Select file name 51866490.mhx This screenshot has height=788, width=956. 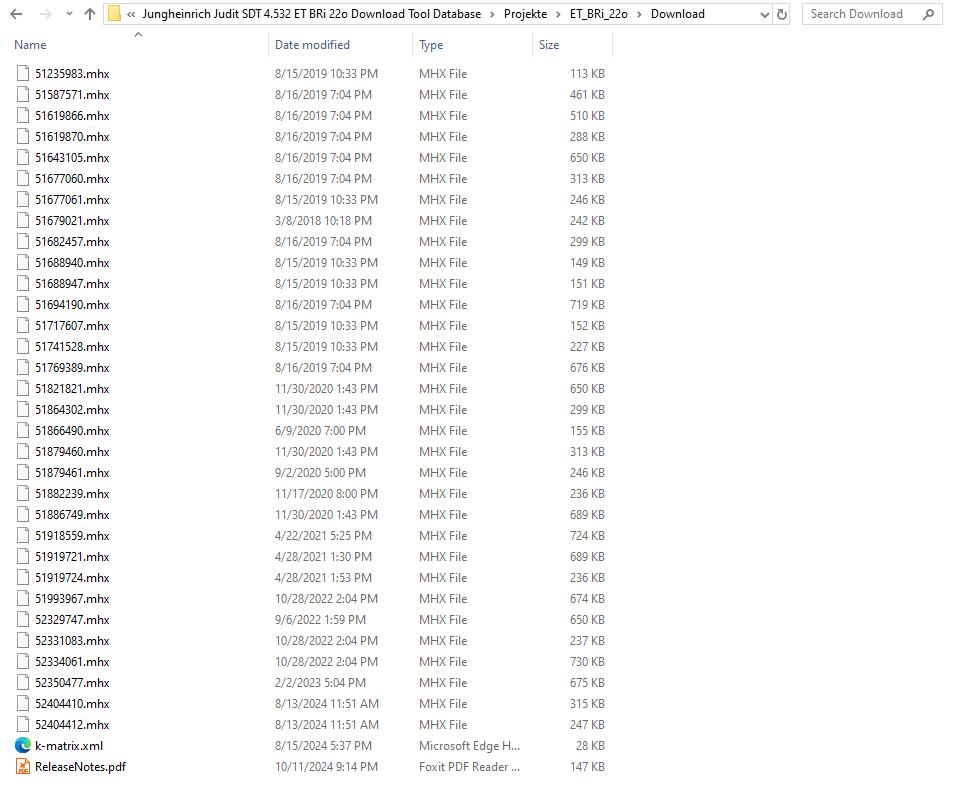72,431
